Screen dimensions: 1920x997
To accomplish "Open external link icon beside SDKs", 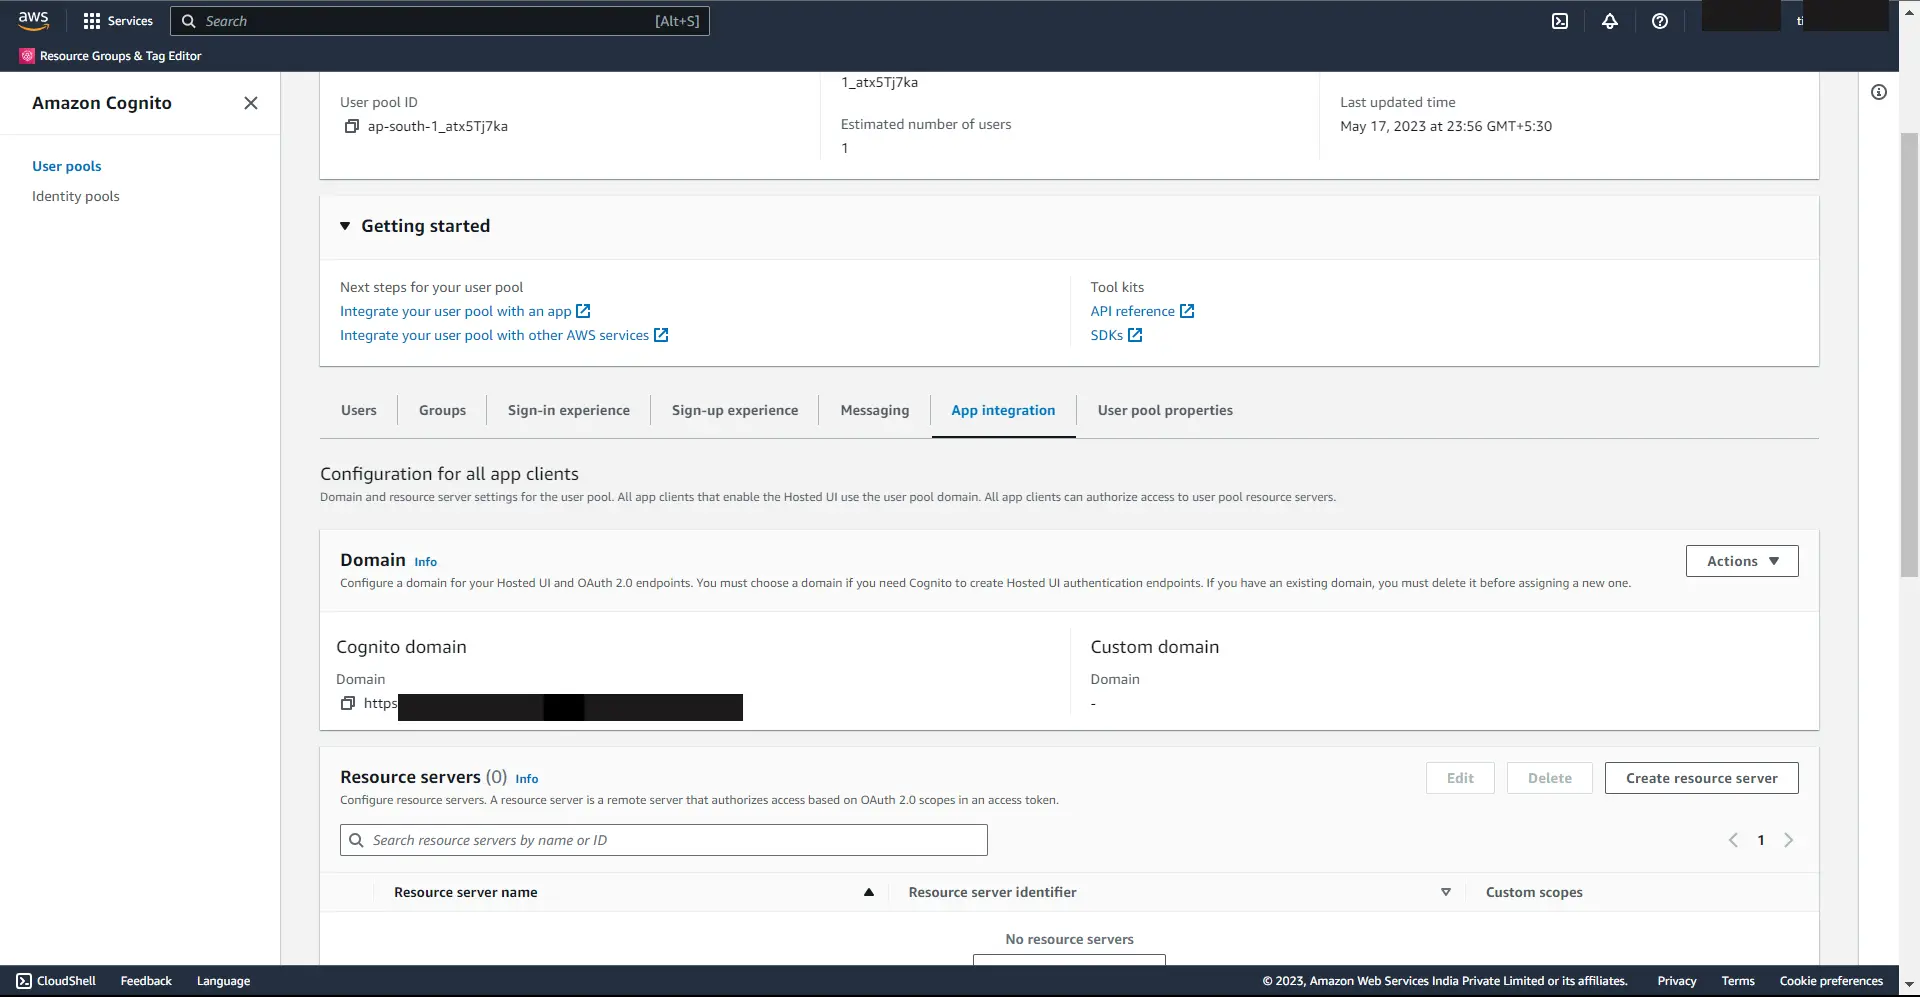I will tap(1135, 335).
